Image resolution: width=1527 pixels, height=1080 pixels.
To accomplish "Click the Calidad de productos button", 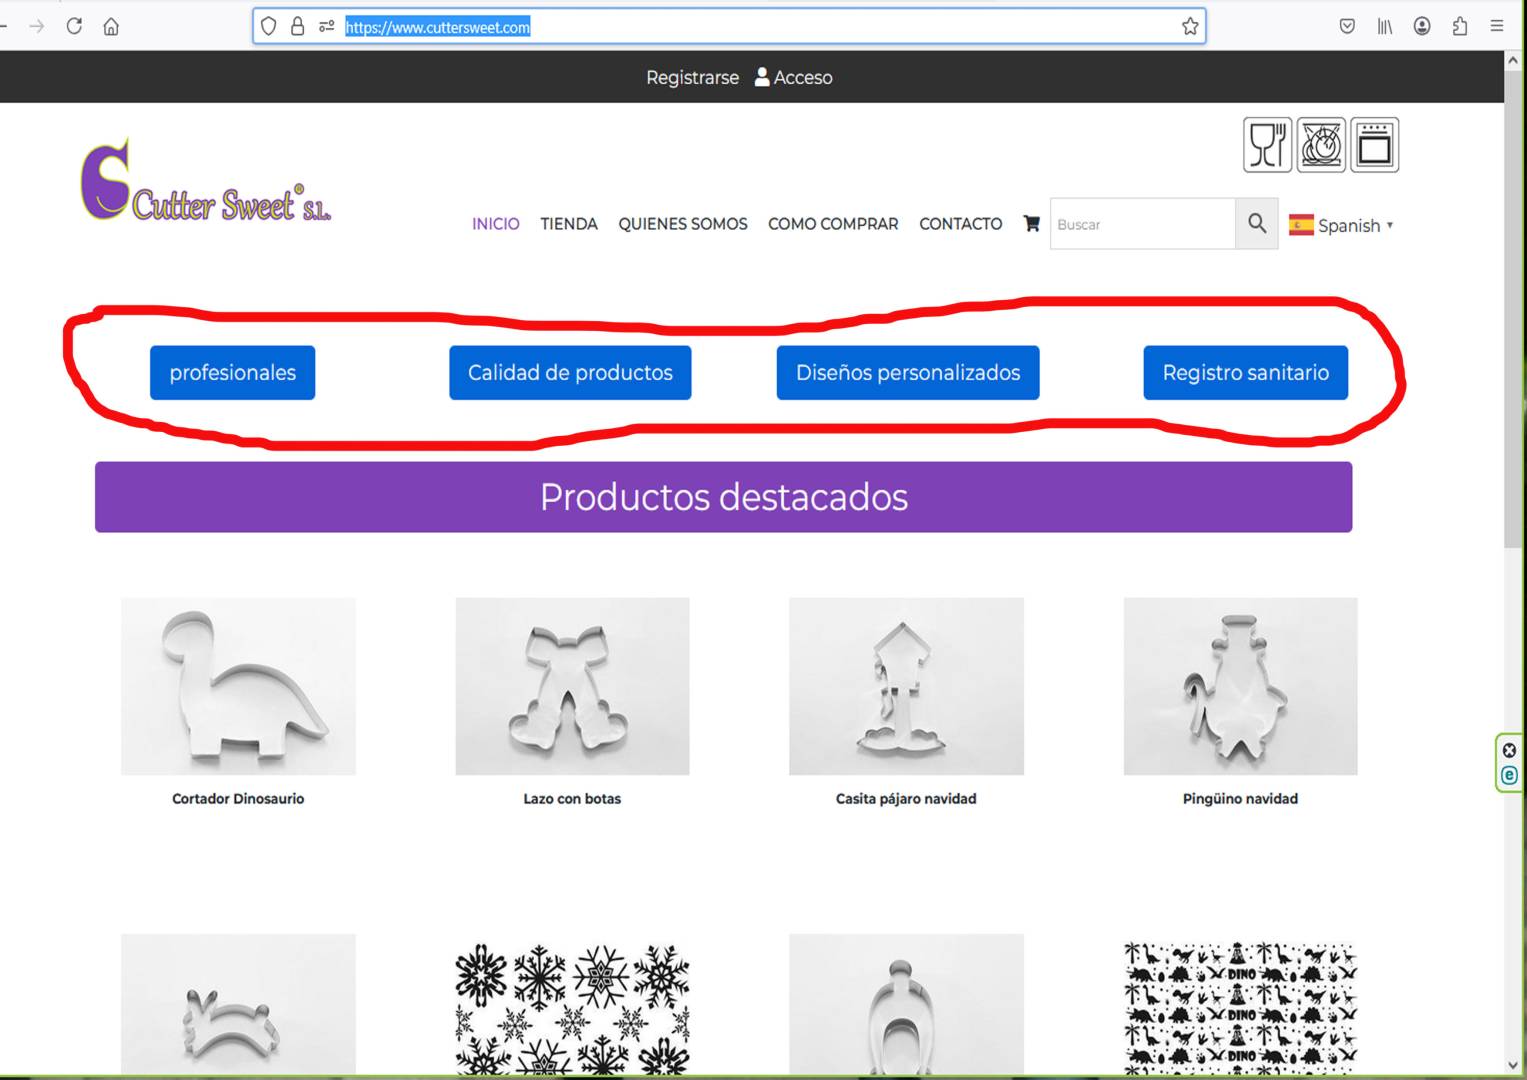I will 570,373.
